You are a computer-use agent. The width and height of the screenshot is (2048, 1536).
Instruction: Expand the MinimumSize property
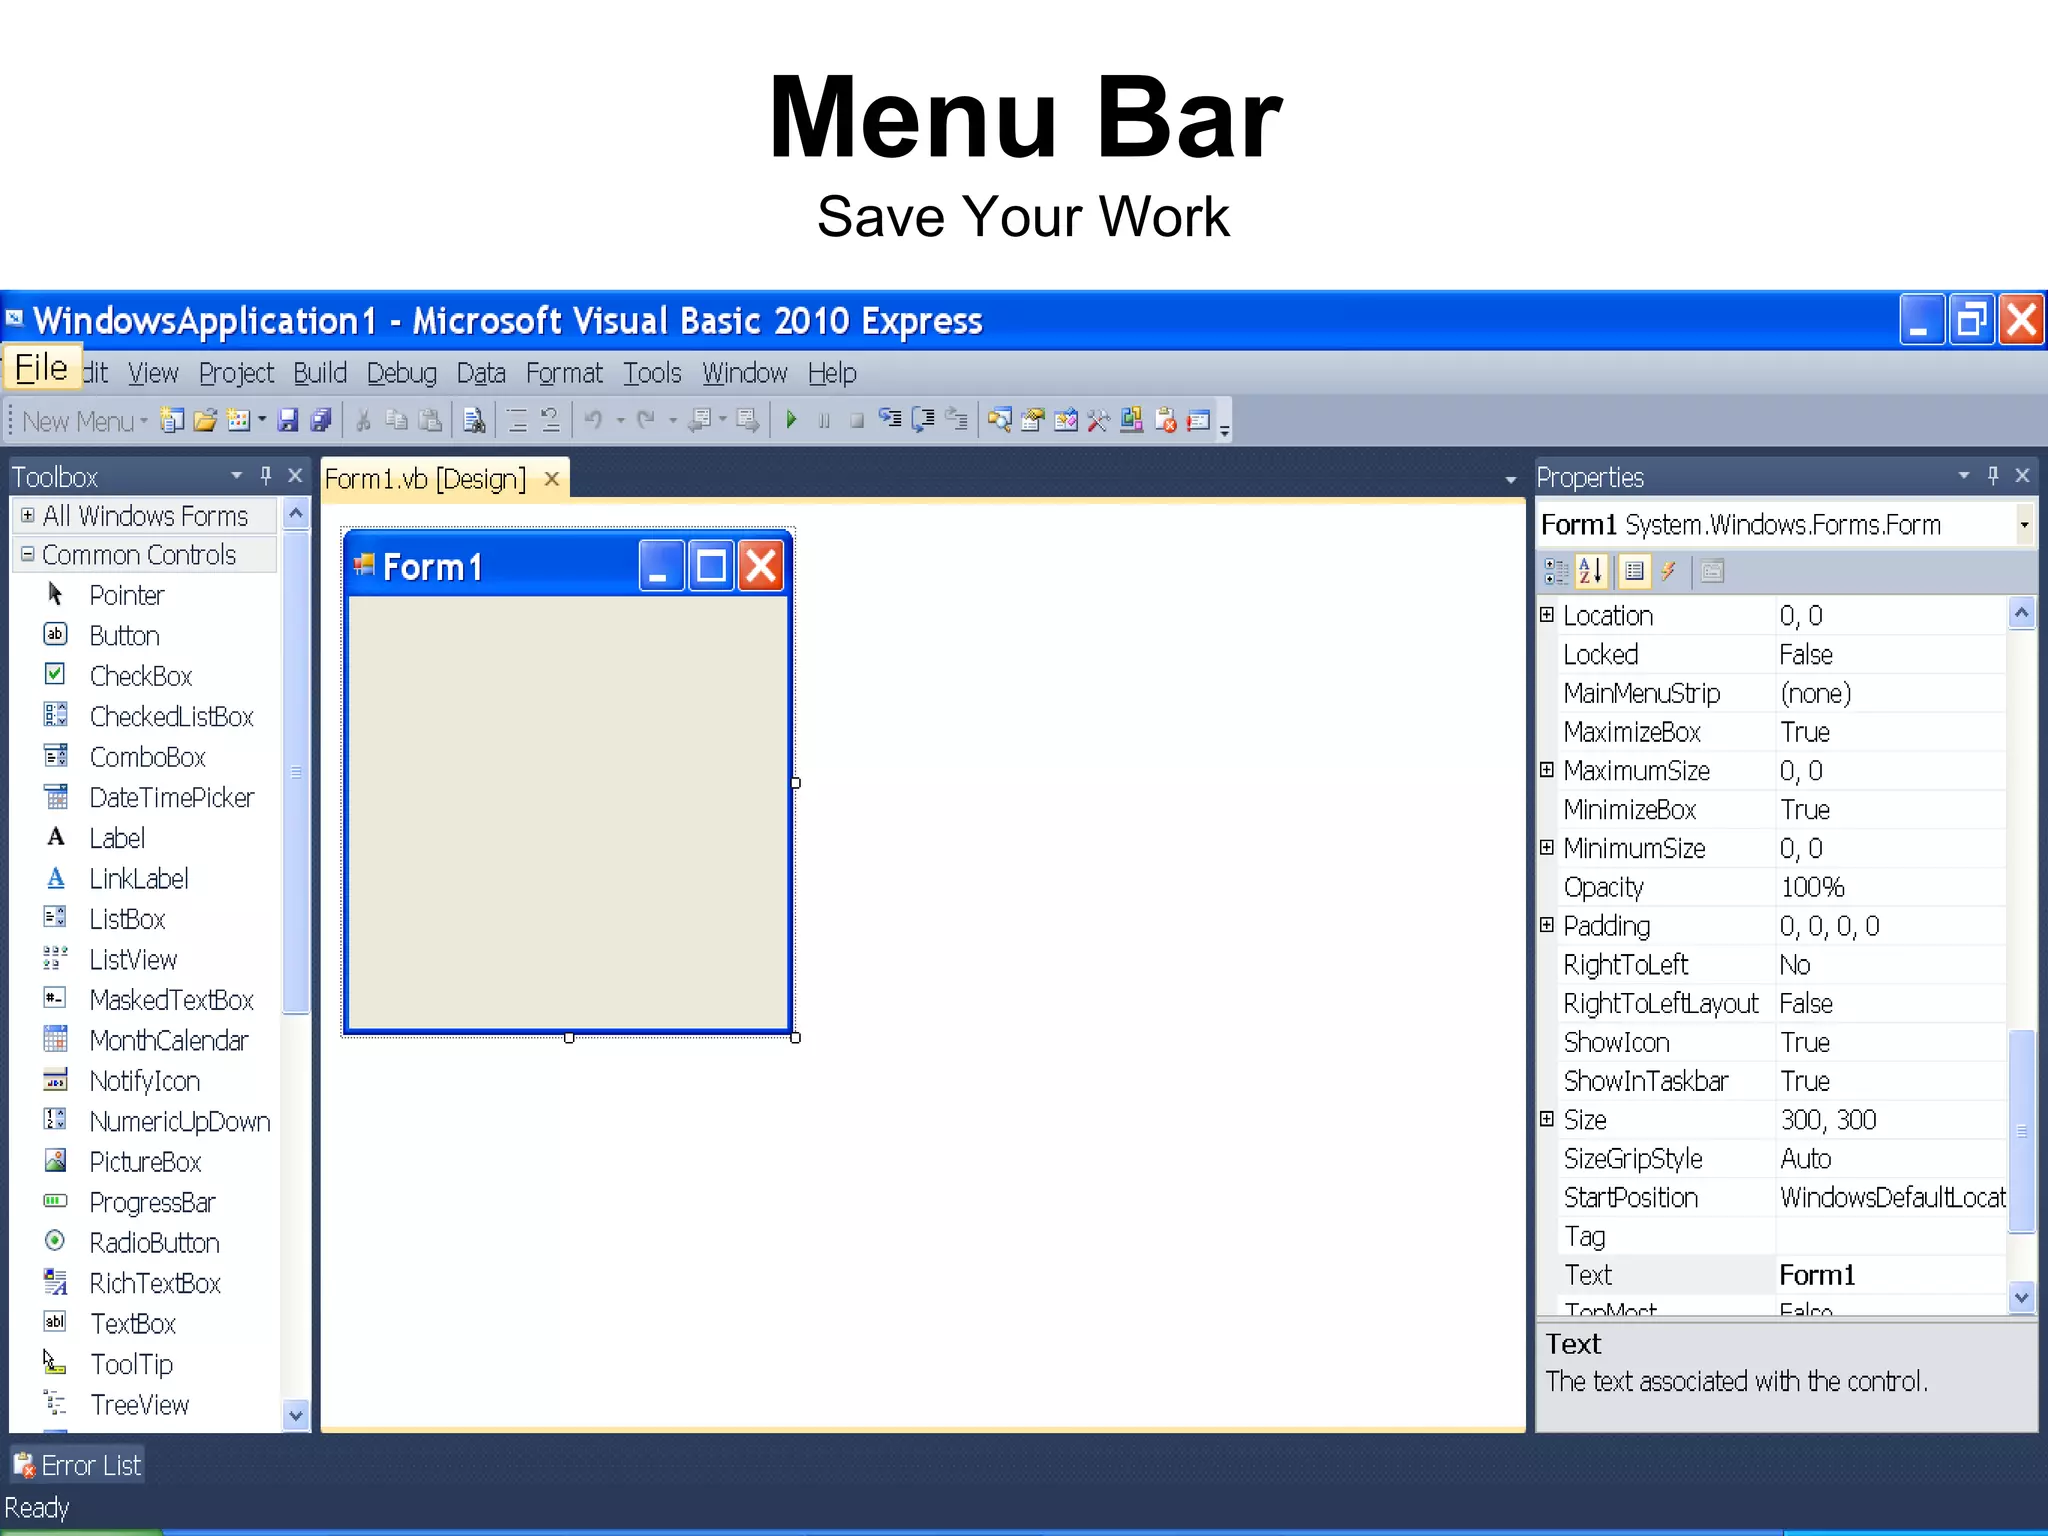(1547, 848)
